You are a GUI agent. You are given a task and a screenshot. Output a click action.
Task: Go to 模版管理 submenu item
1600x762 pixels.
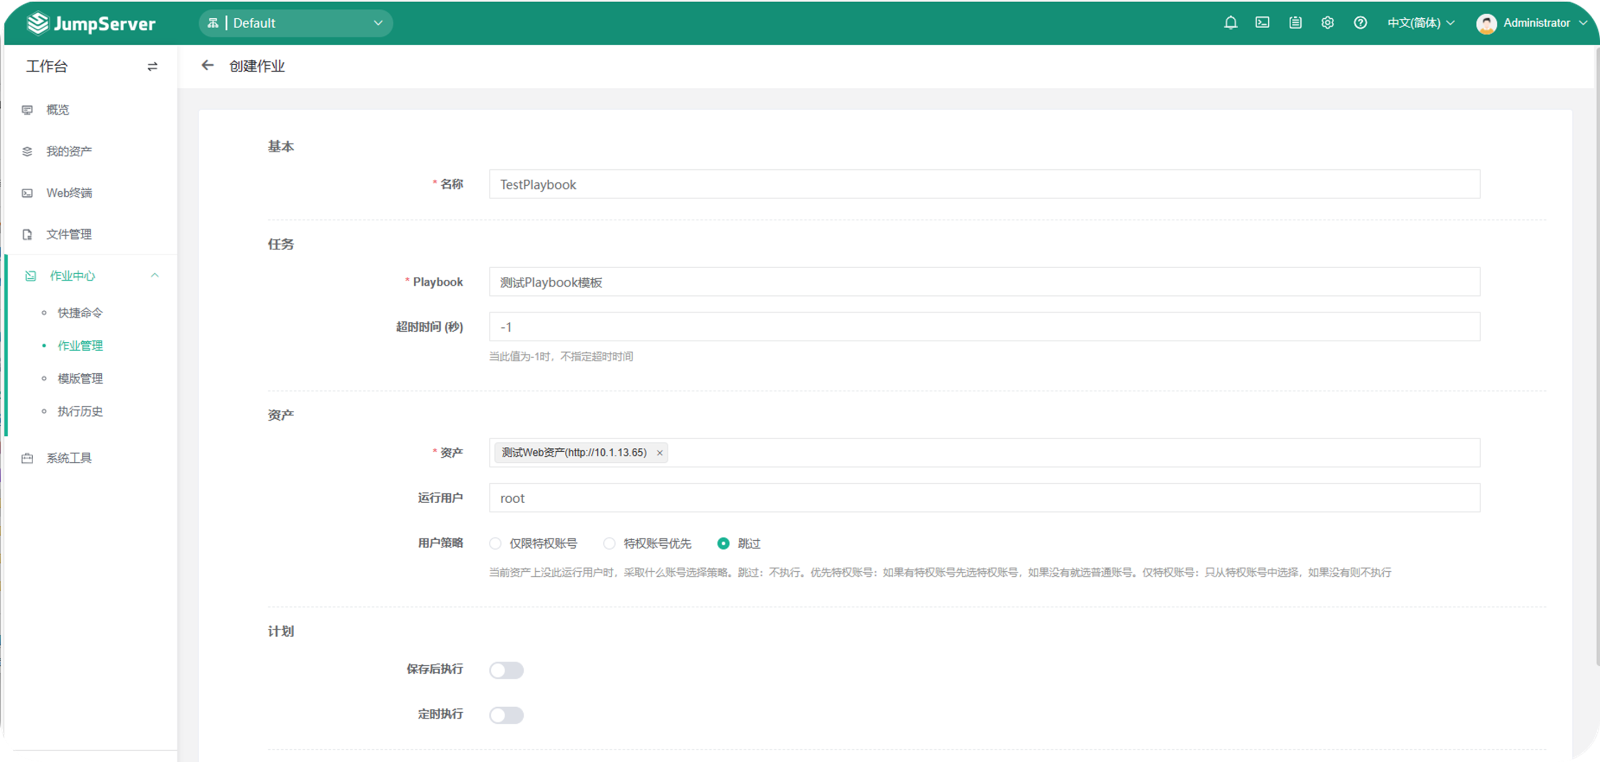[x=80, y=379]
